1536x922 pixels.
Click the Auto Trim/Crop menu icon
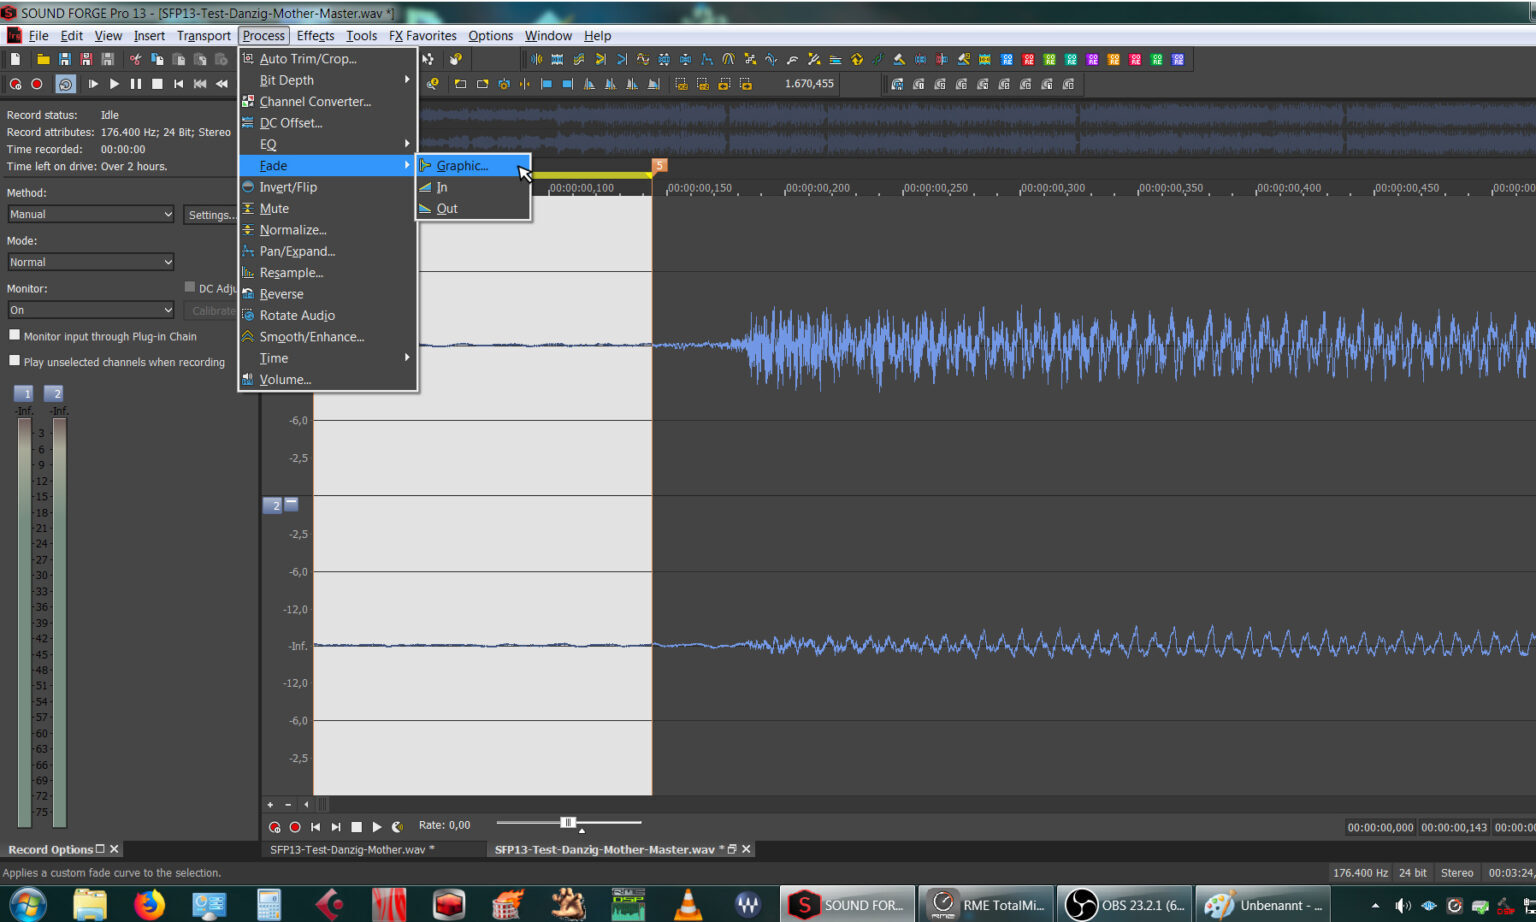248,59
